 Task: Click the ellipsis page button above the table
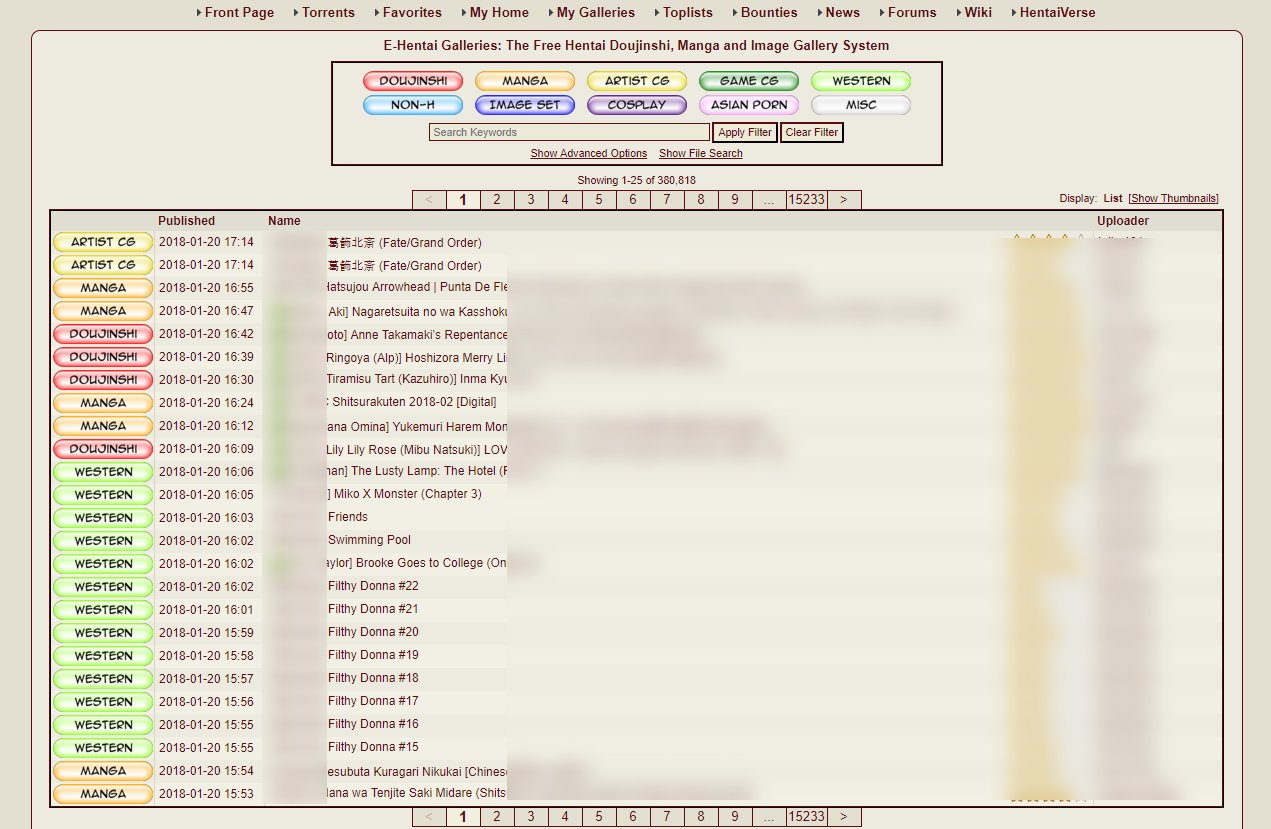click(x=769, y=199)
